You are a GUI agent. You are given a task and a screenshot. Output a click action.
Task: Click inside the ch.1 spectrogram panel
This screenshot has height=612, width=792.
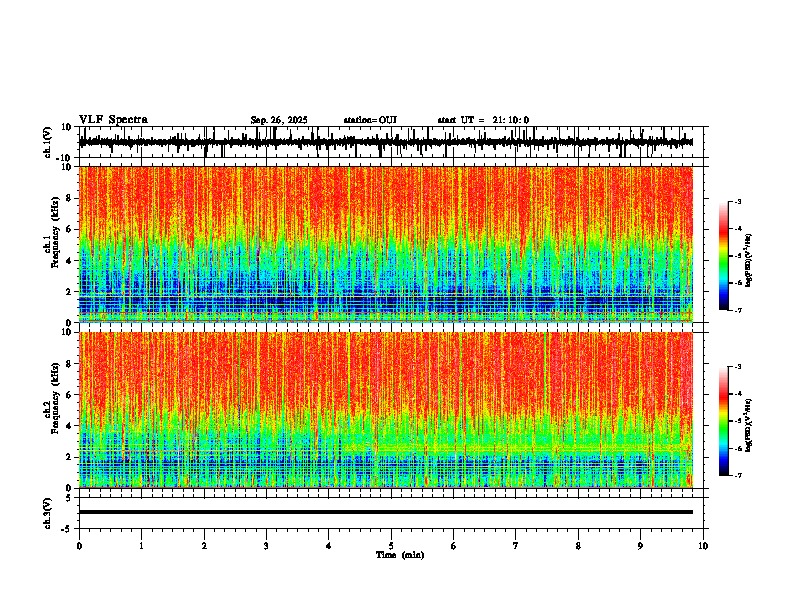[386, 244]
